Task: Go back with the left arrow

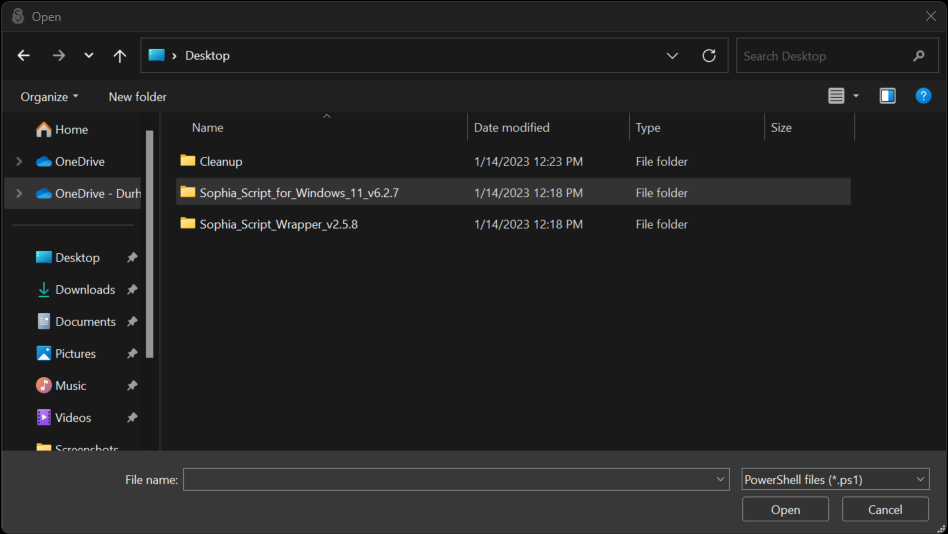Action: click(24, 56)
